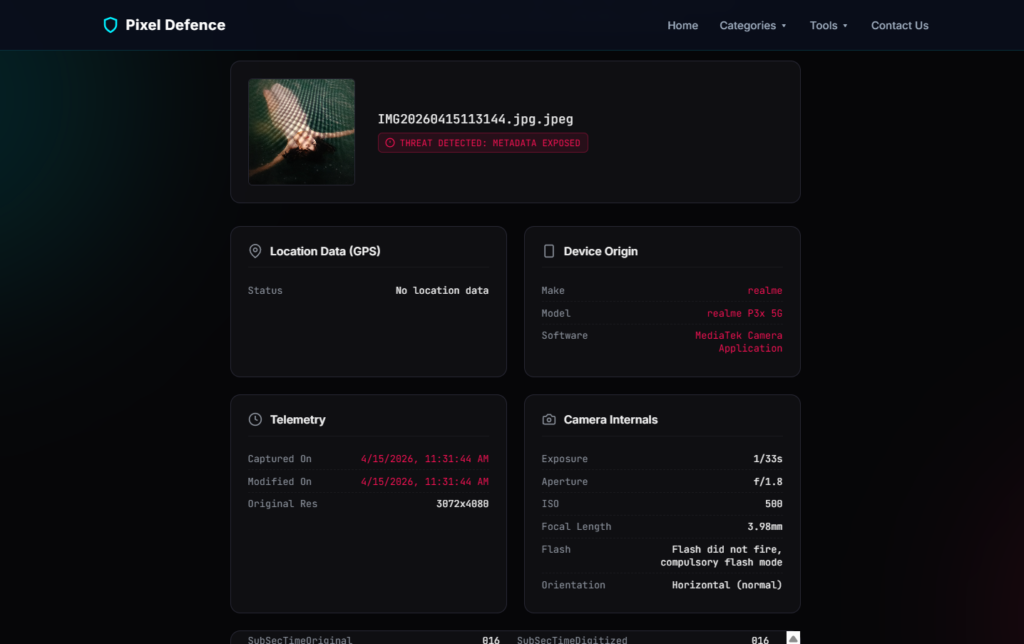The width and height of the screenshot is (1024, 644).
Task: Click the camera icon beside Camera Internals
Action: (549, 420)
